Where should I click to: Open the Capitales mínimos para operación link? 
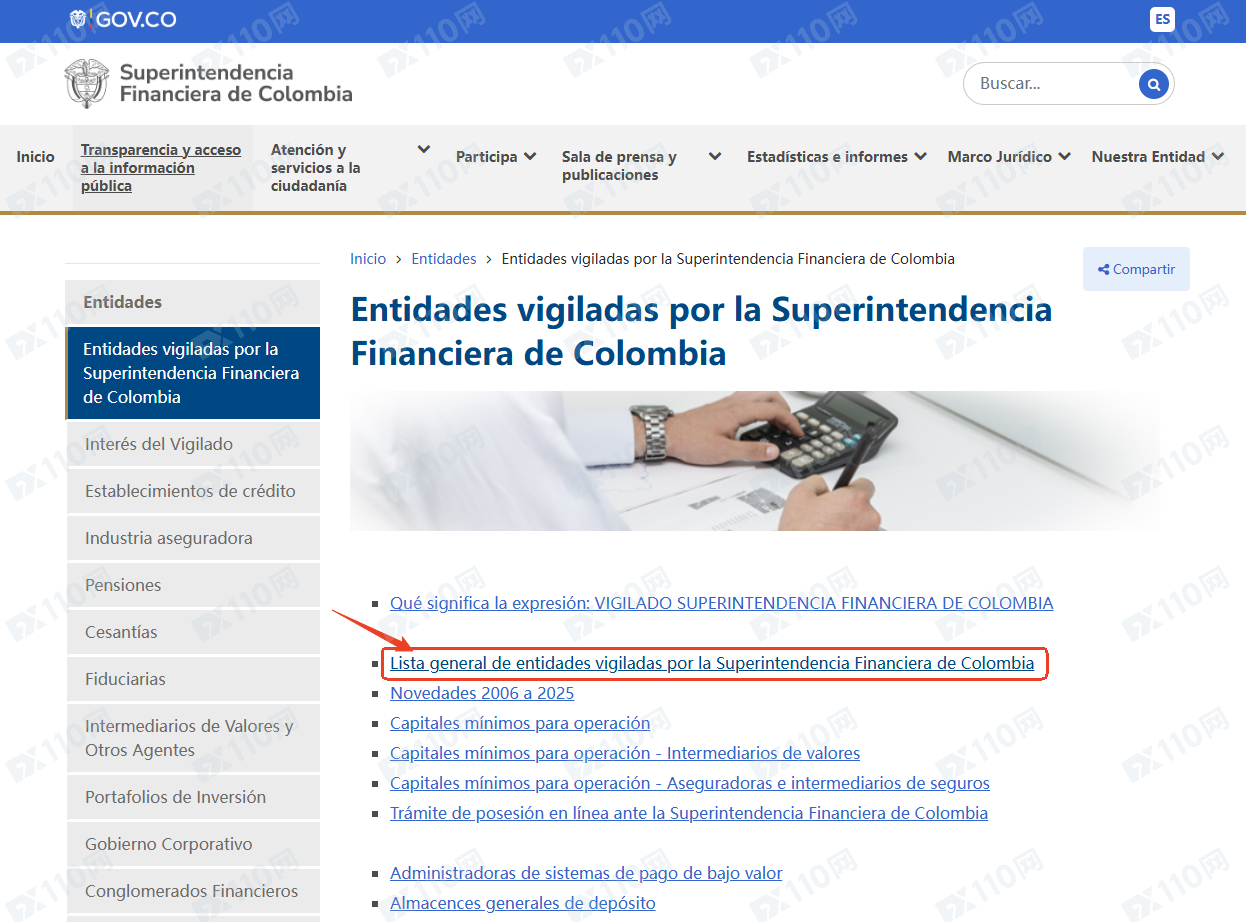(520, 723)
